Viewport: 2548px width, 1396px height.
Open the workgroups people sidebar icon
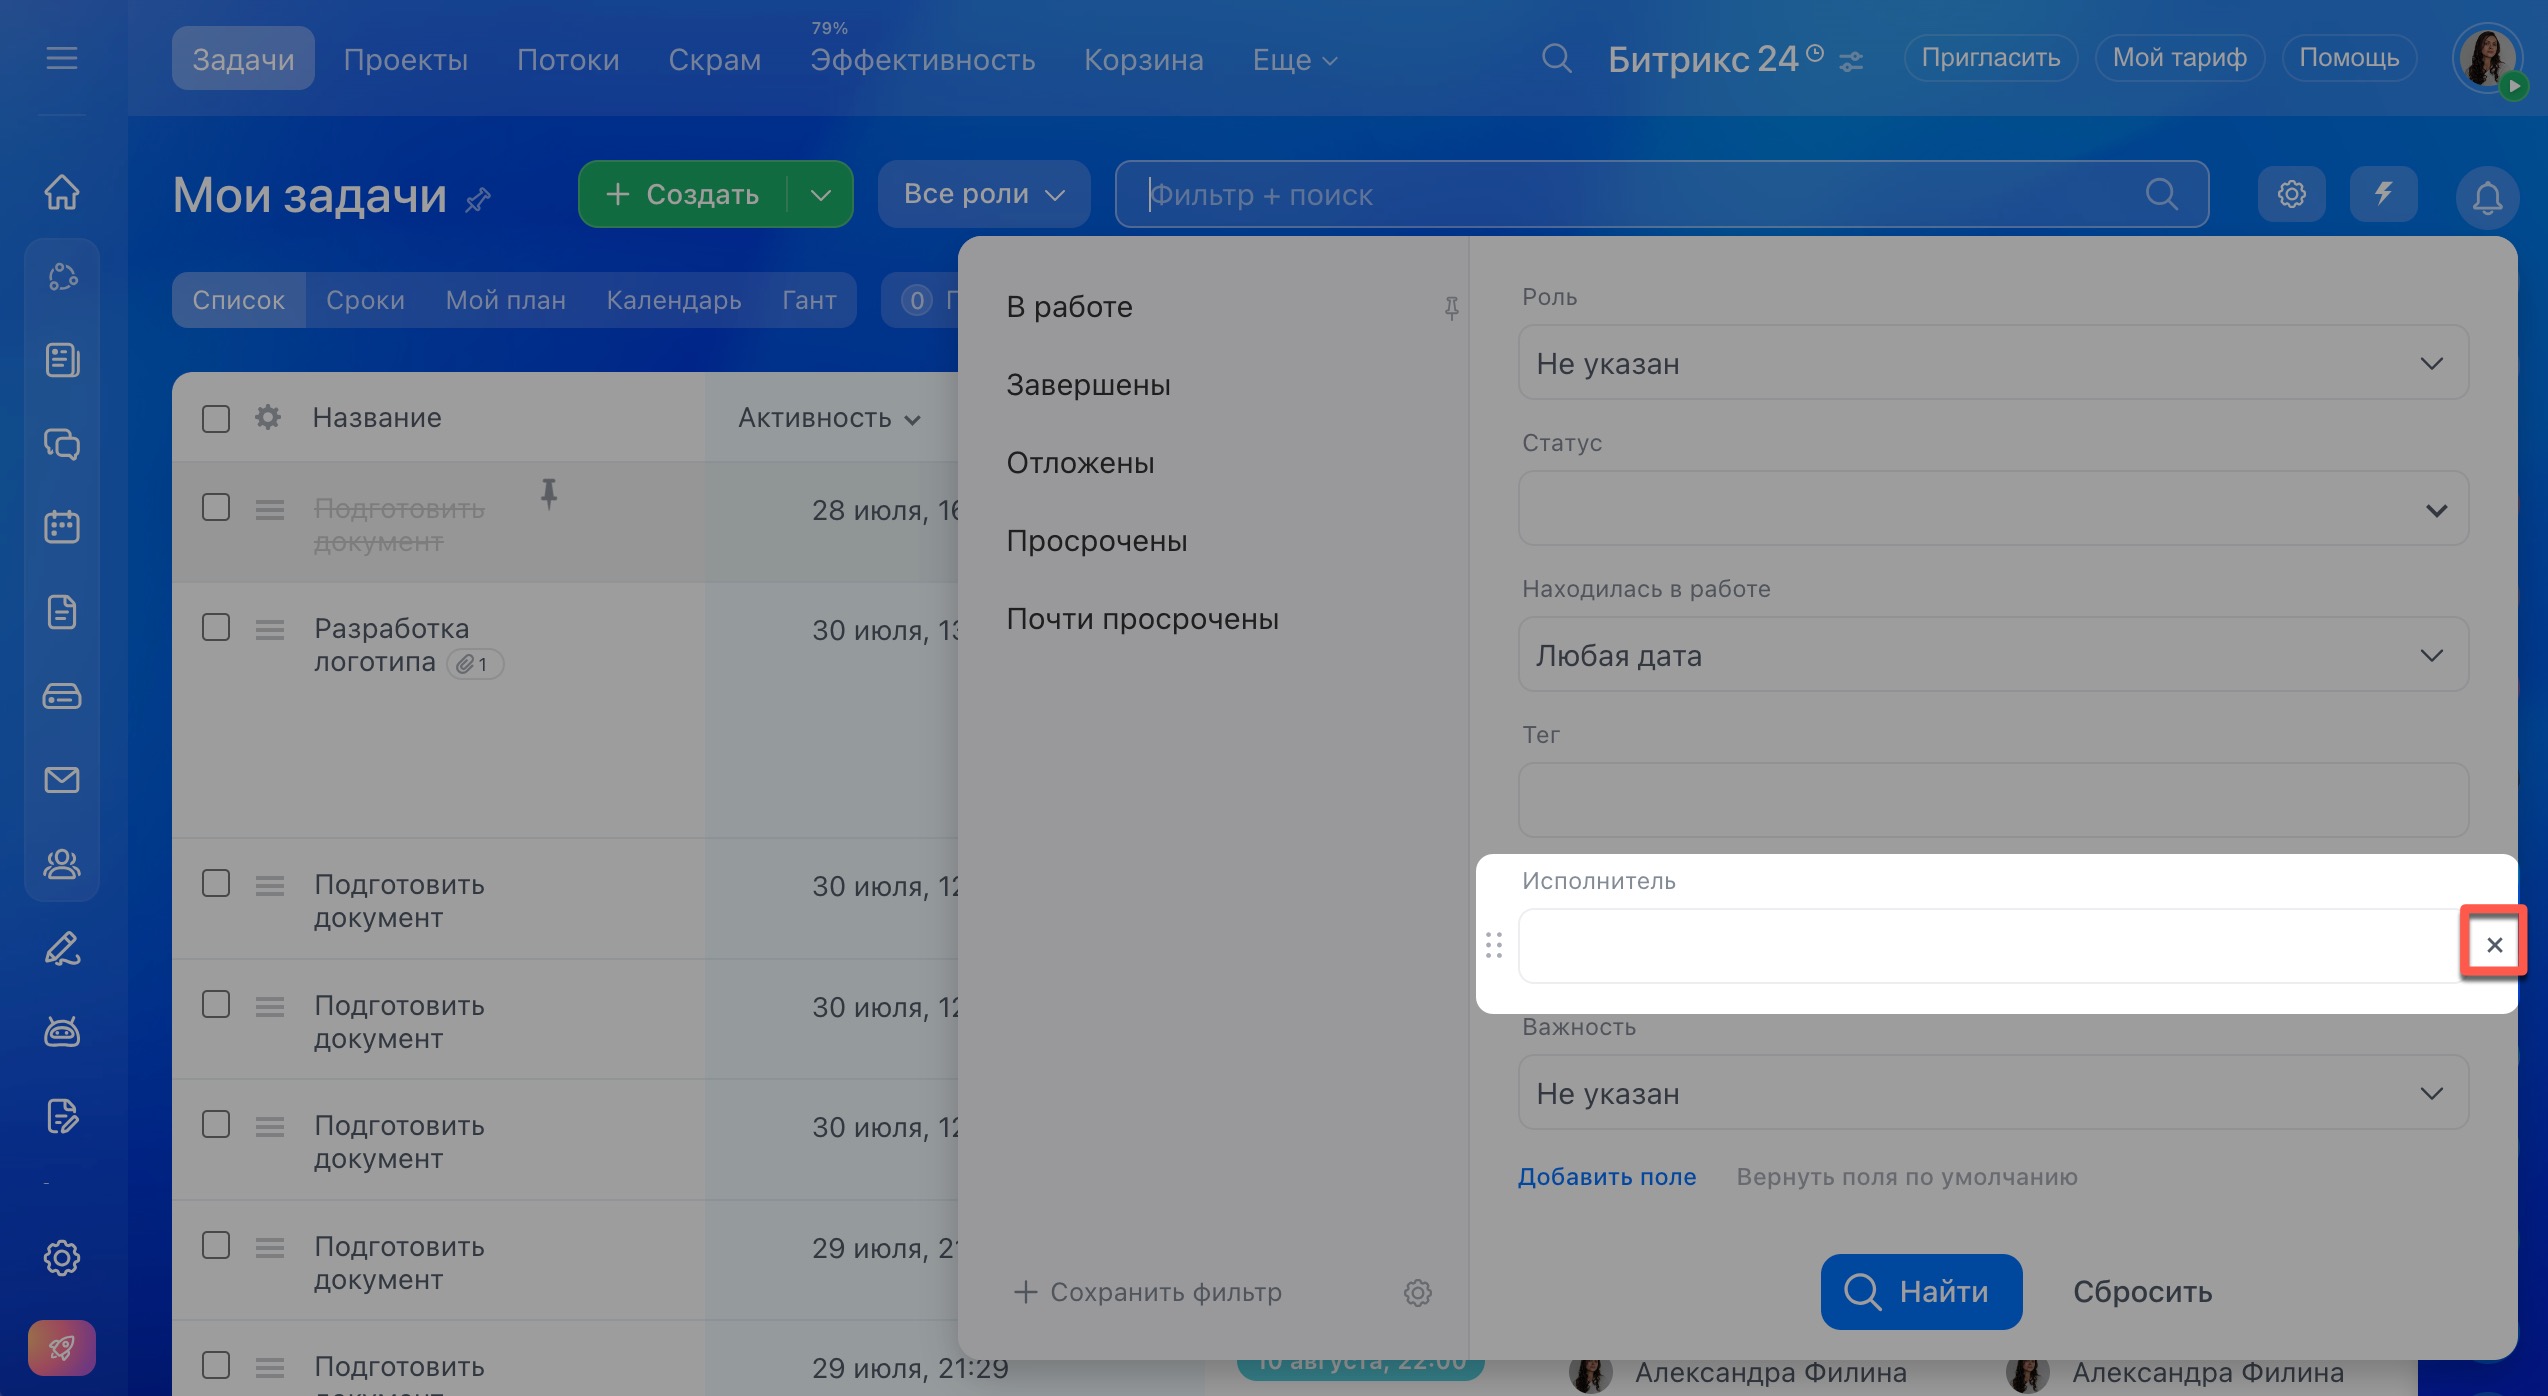[62, 864]
